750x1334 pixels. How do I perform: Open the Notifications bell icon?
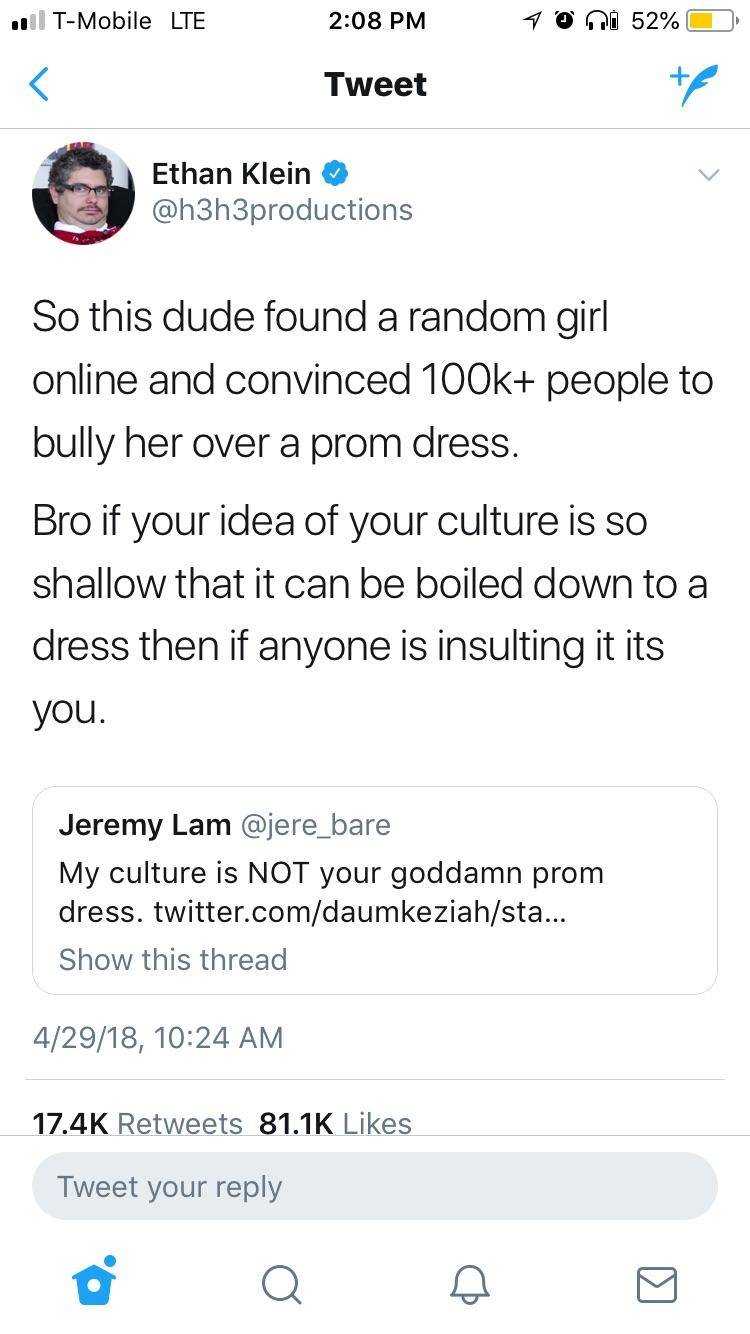(469, 1286)
